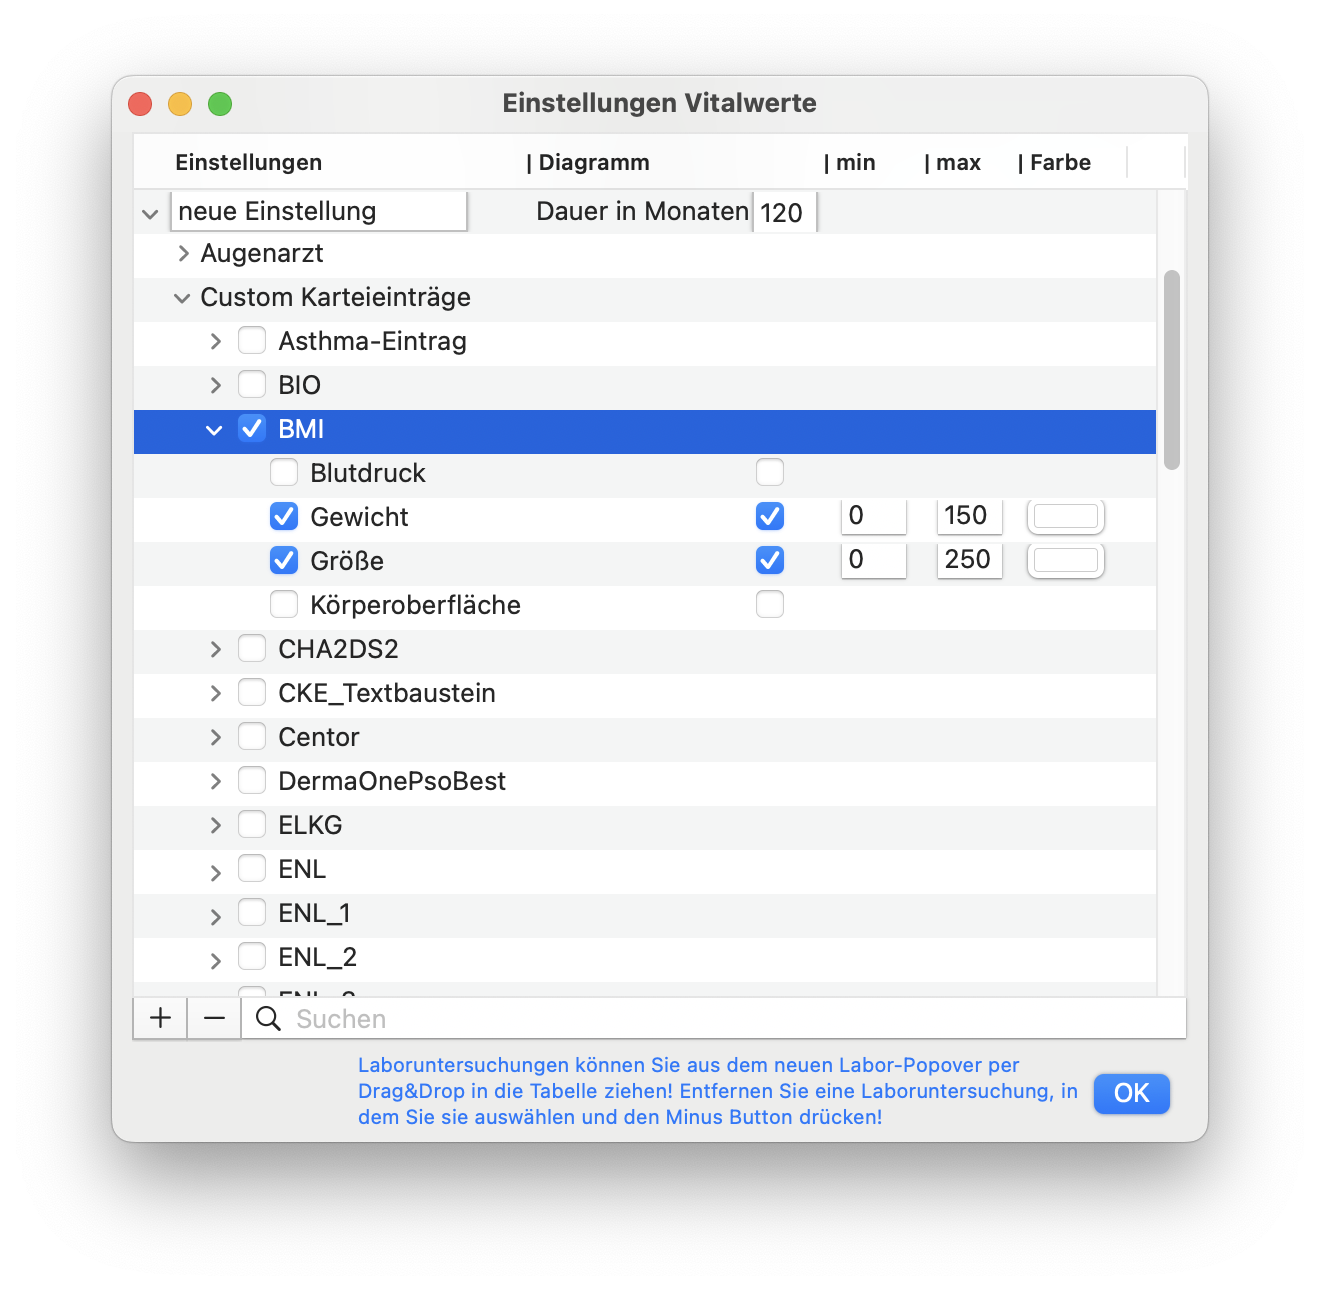Click the Dauer in Monaten value field

click(x=785, y=212)
